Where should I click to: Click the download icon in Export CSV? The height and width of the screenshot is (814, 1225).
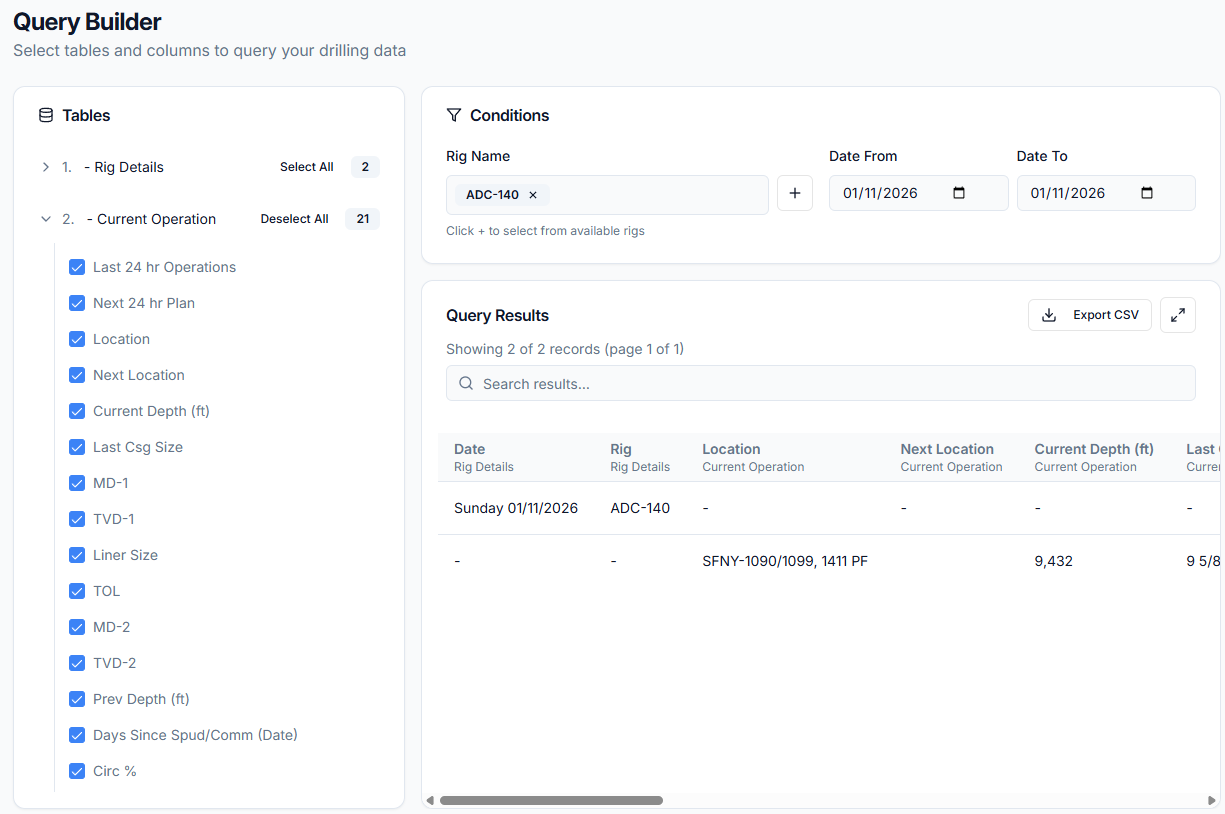[1049, 315]
